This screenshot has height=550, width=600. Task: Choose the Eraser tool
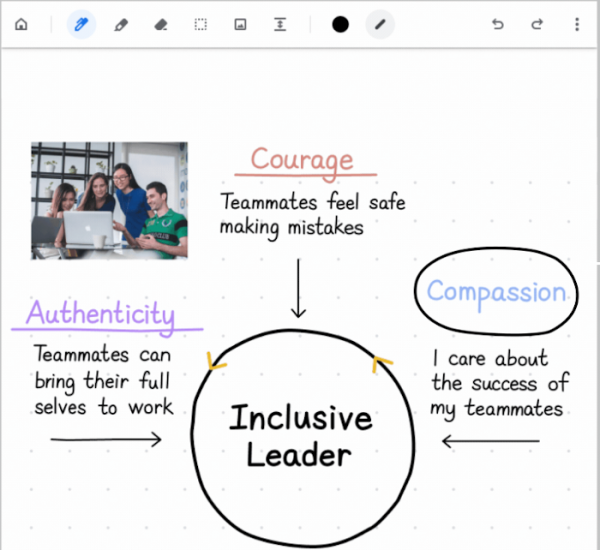161,25
